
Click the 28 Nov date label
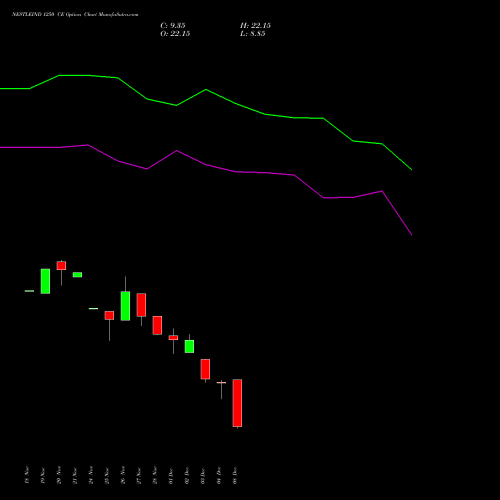point(155,475)
